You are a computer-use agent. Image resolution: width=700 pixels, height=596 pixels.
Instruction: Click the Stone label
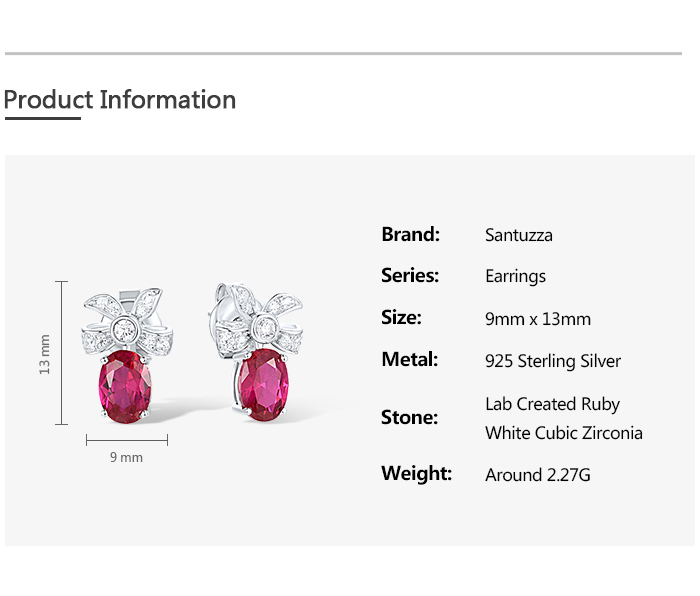409,417
